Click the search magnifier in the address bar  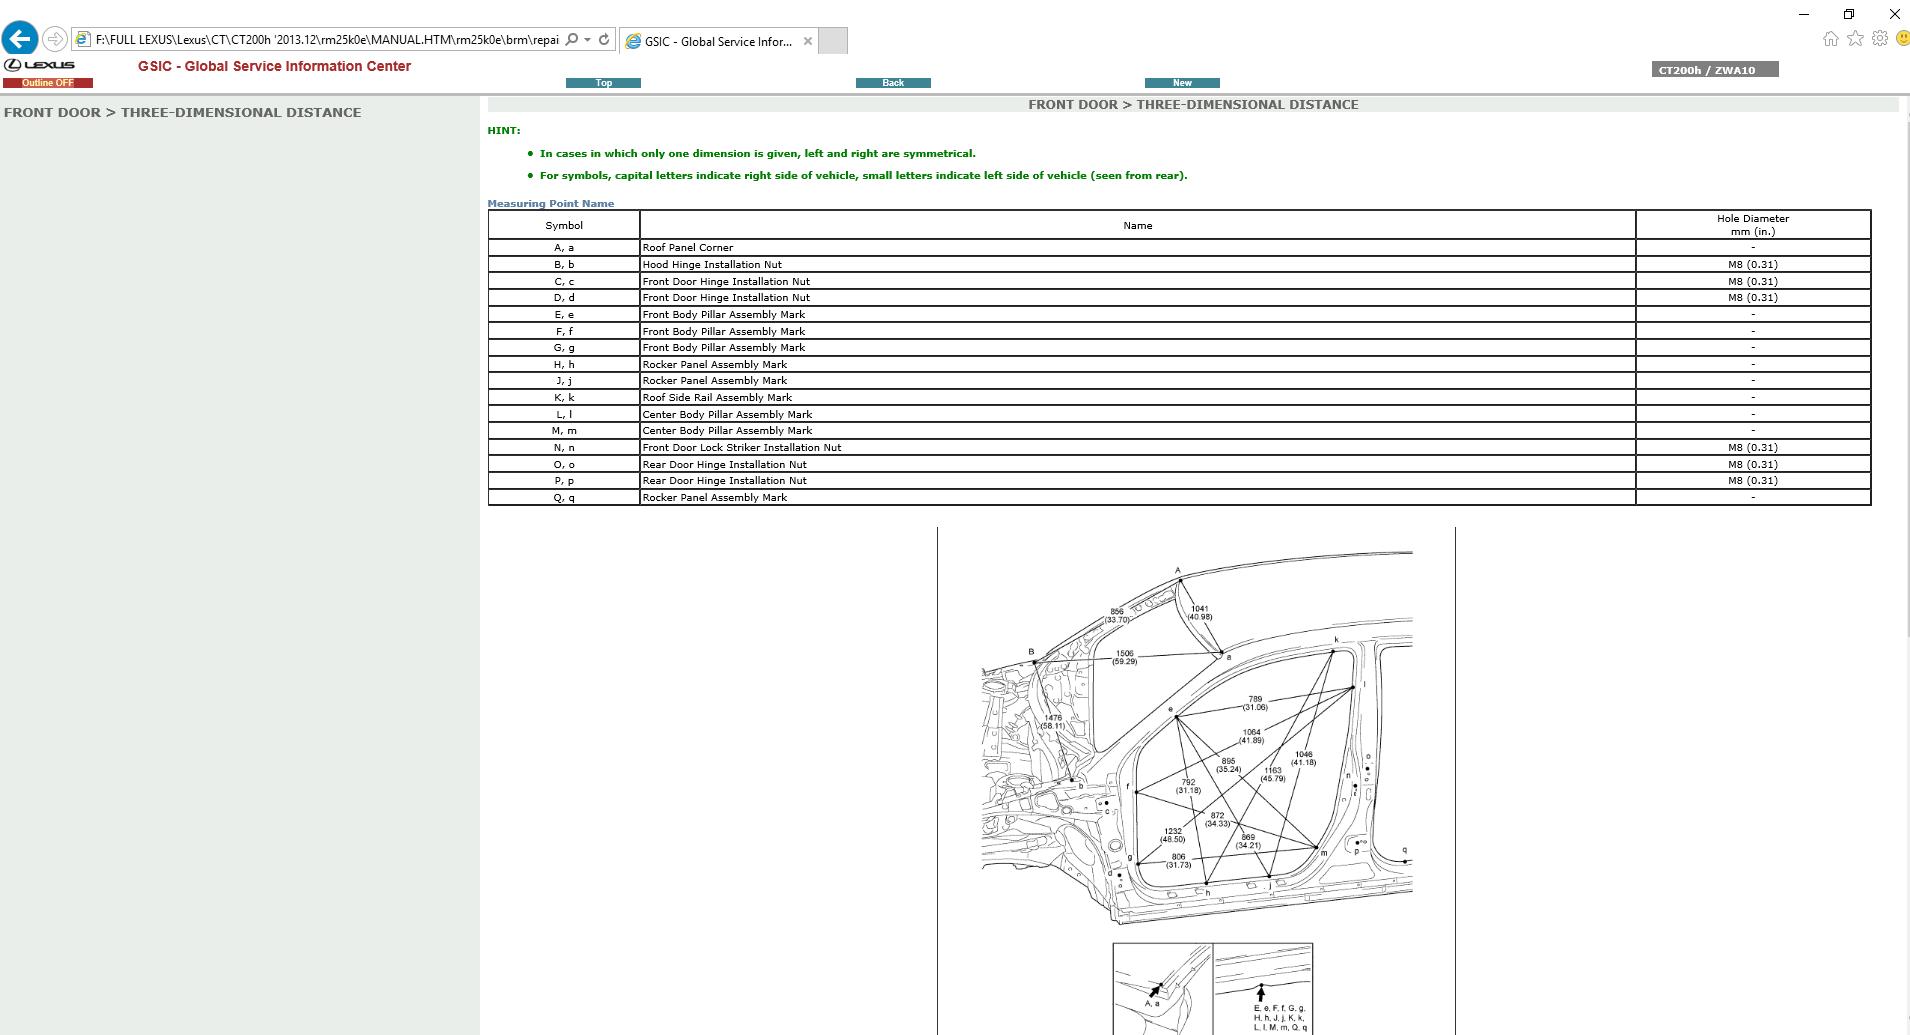click(570, 40)
